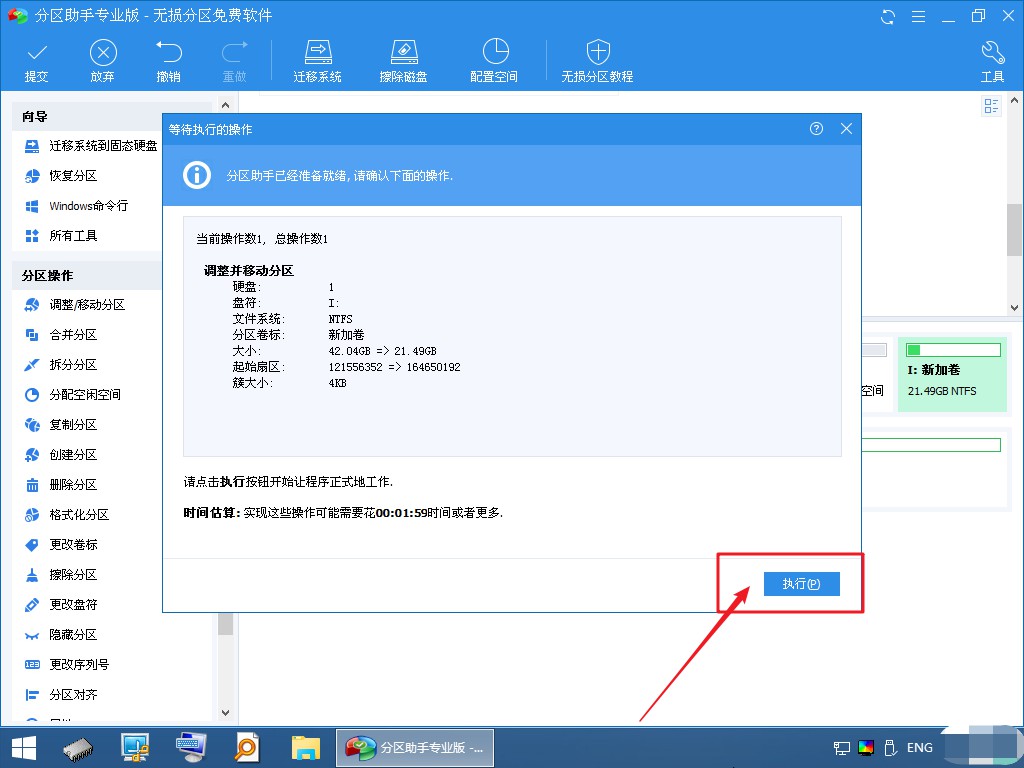The width and height of the screenshot is (1024, 768).
Task: Open the 无损分区教程 tutorial
Action: [x=598, y=61]
